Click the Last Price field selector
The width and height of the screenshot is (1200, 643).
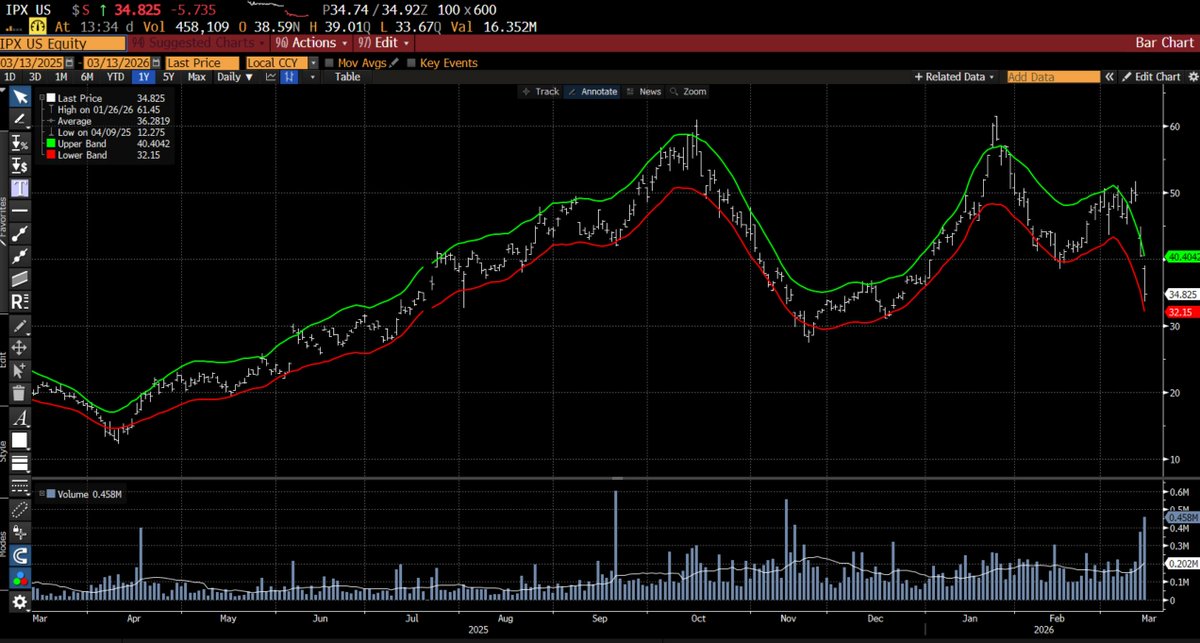click(x=203, y=63)
